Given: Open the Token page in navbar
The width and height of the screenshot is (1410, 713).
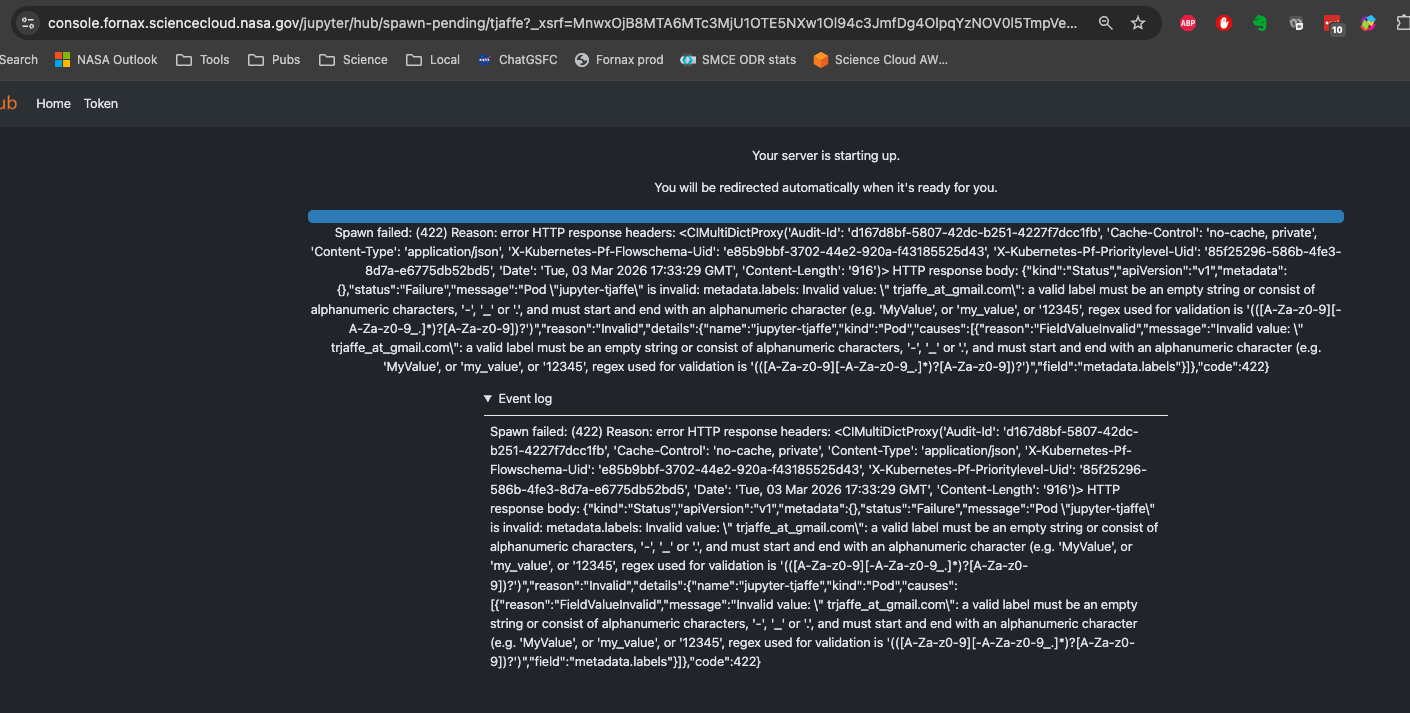Looking at the screenshot, I should [100, 103].
